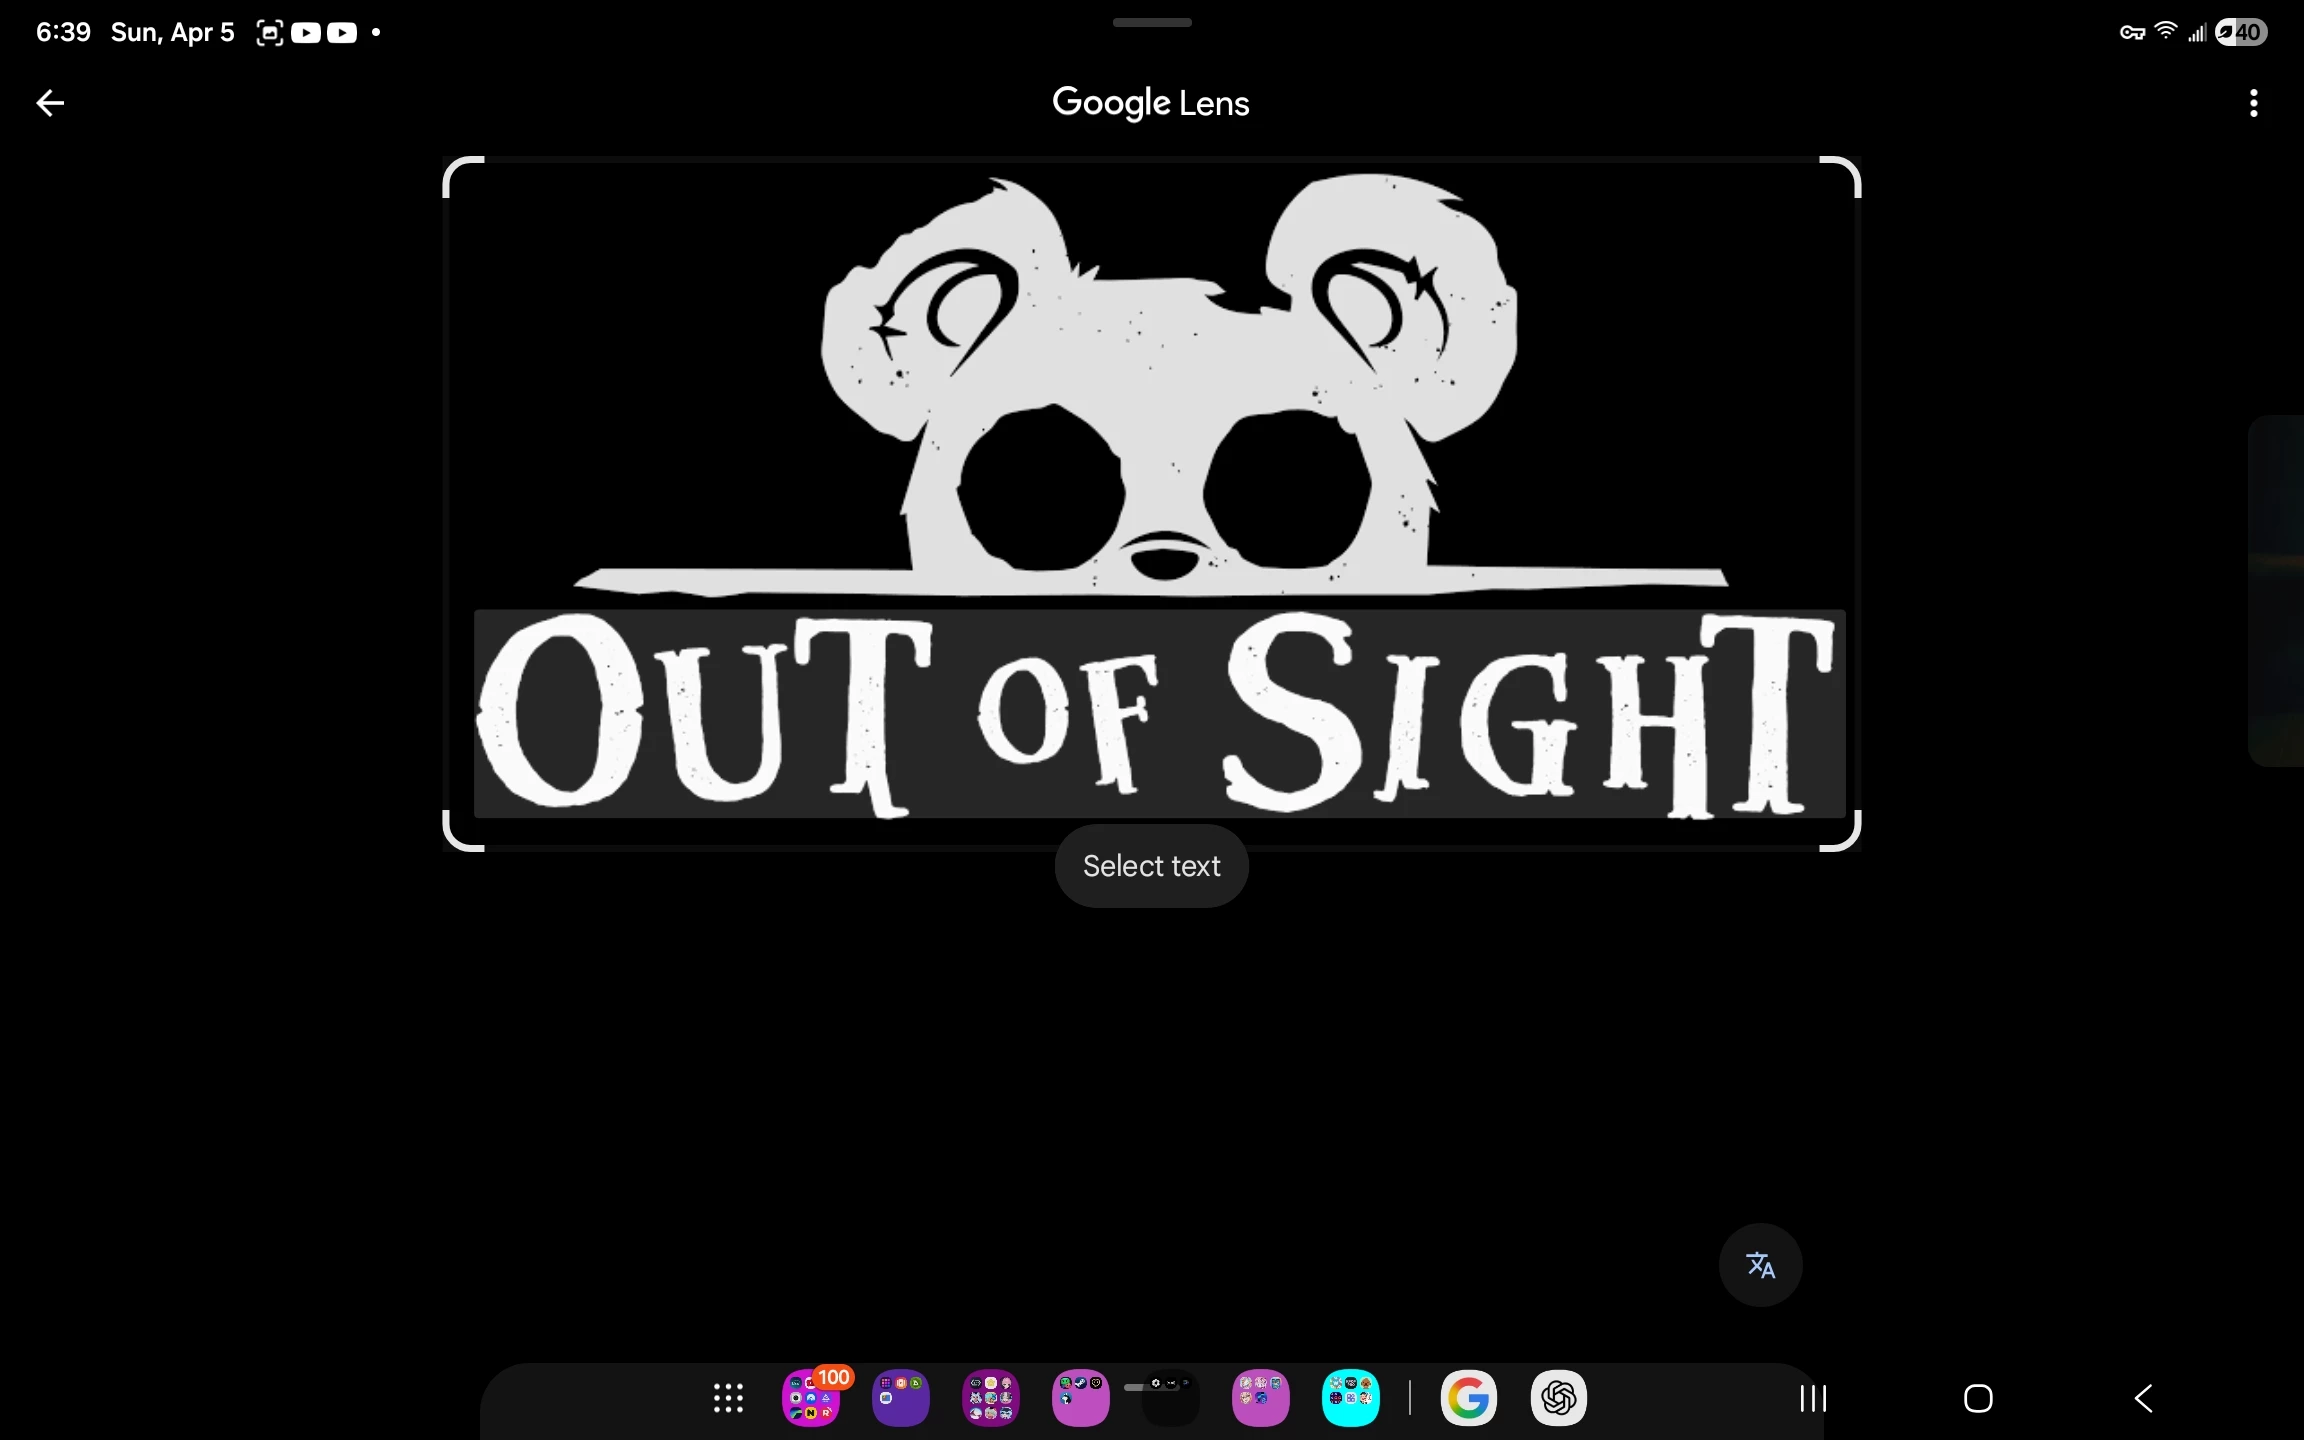
Task: Tap the translate icon button
Action: 1760,1265
